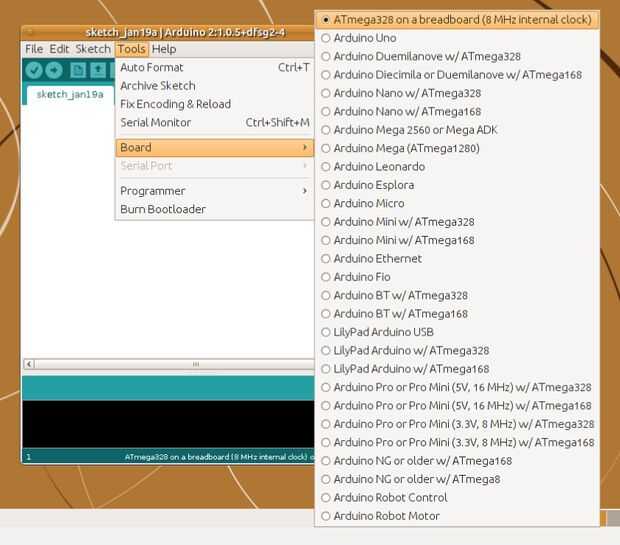Select Arduino Mini w/ ATmega168
This screenshot has height=545, width=620.
[457, 240]
